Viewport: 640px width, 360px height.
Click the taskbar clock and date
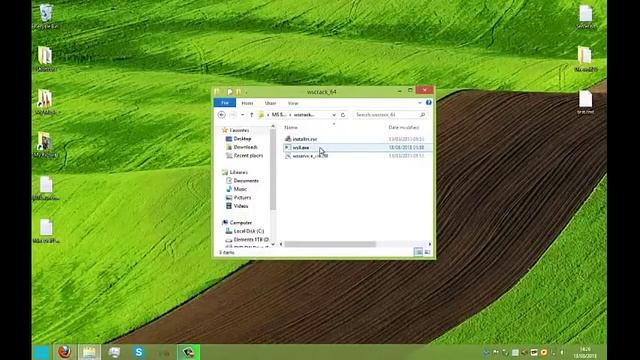(x=585, y=352)
